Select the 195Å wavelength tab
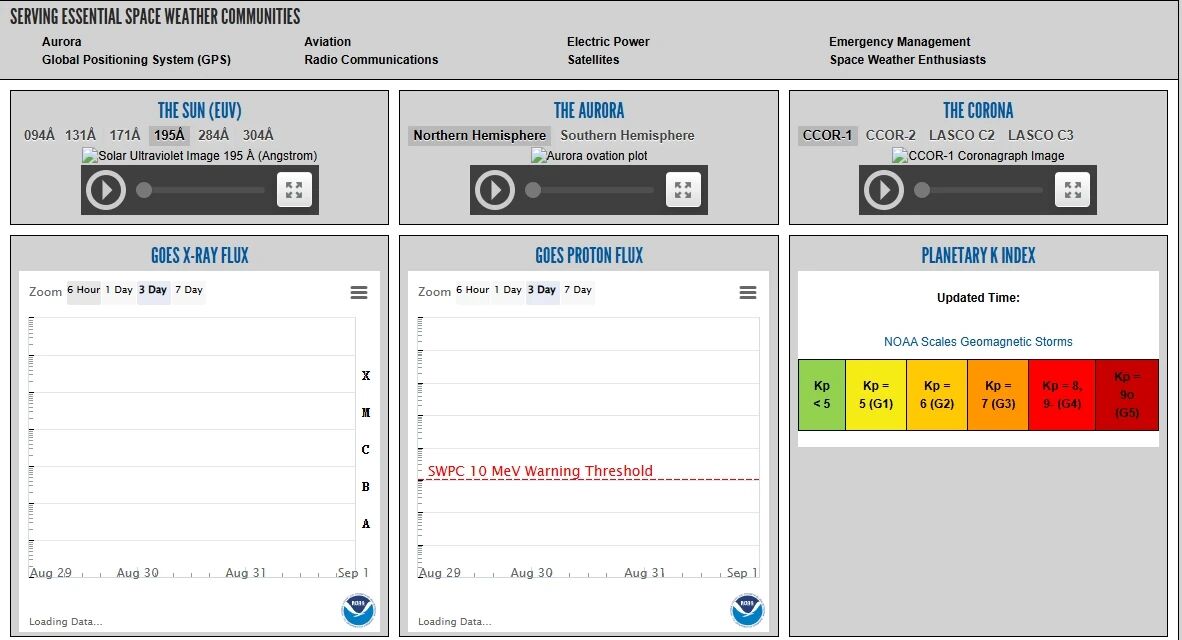The width and height of the screenshot is (1182, 640). (170, 135)
